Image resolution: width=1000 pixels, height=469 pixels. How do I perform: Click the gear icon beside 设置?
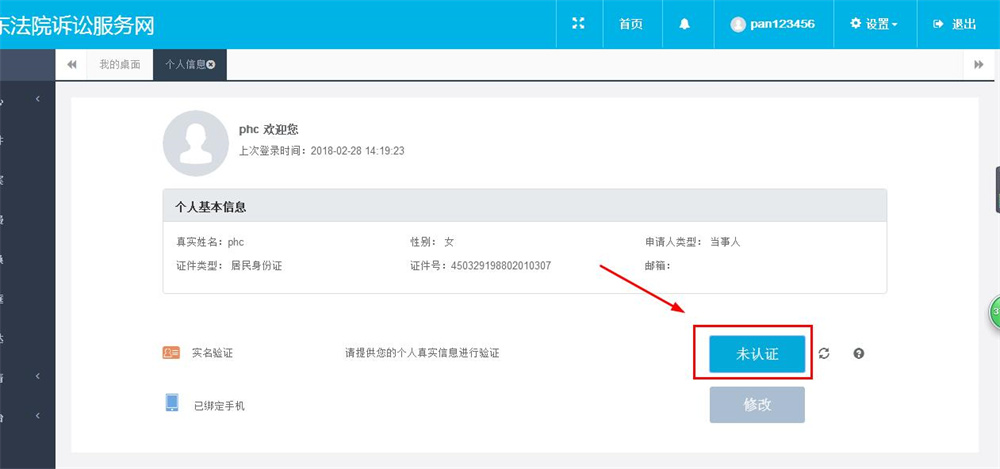tap(856, 24)
